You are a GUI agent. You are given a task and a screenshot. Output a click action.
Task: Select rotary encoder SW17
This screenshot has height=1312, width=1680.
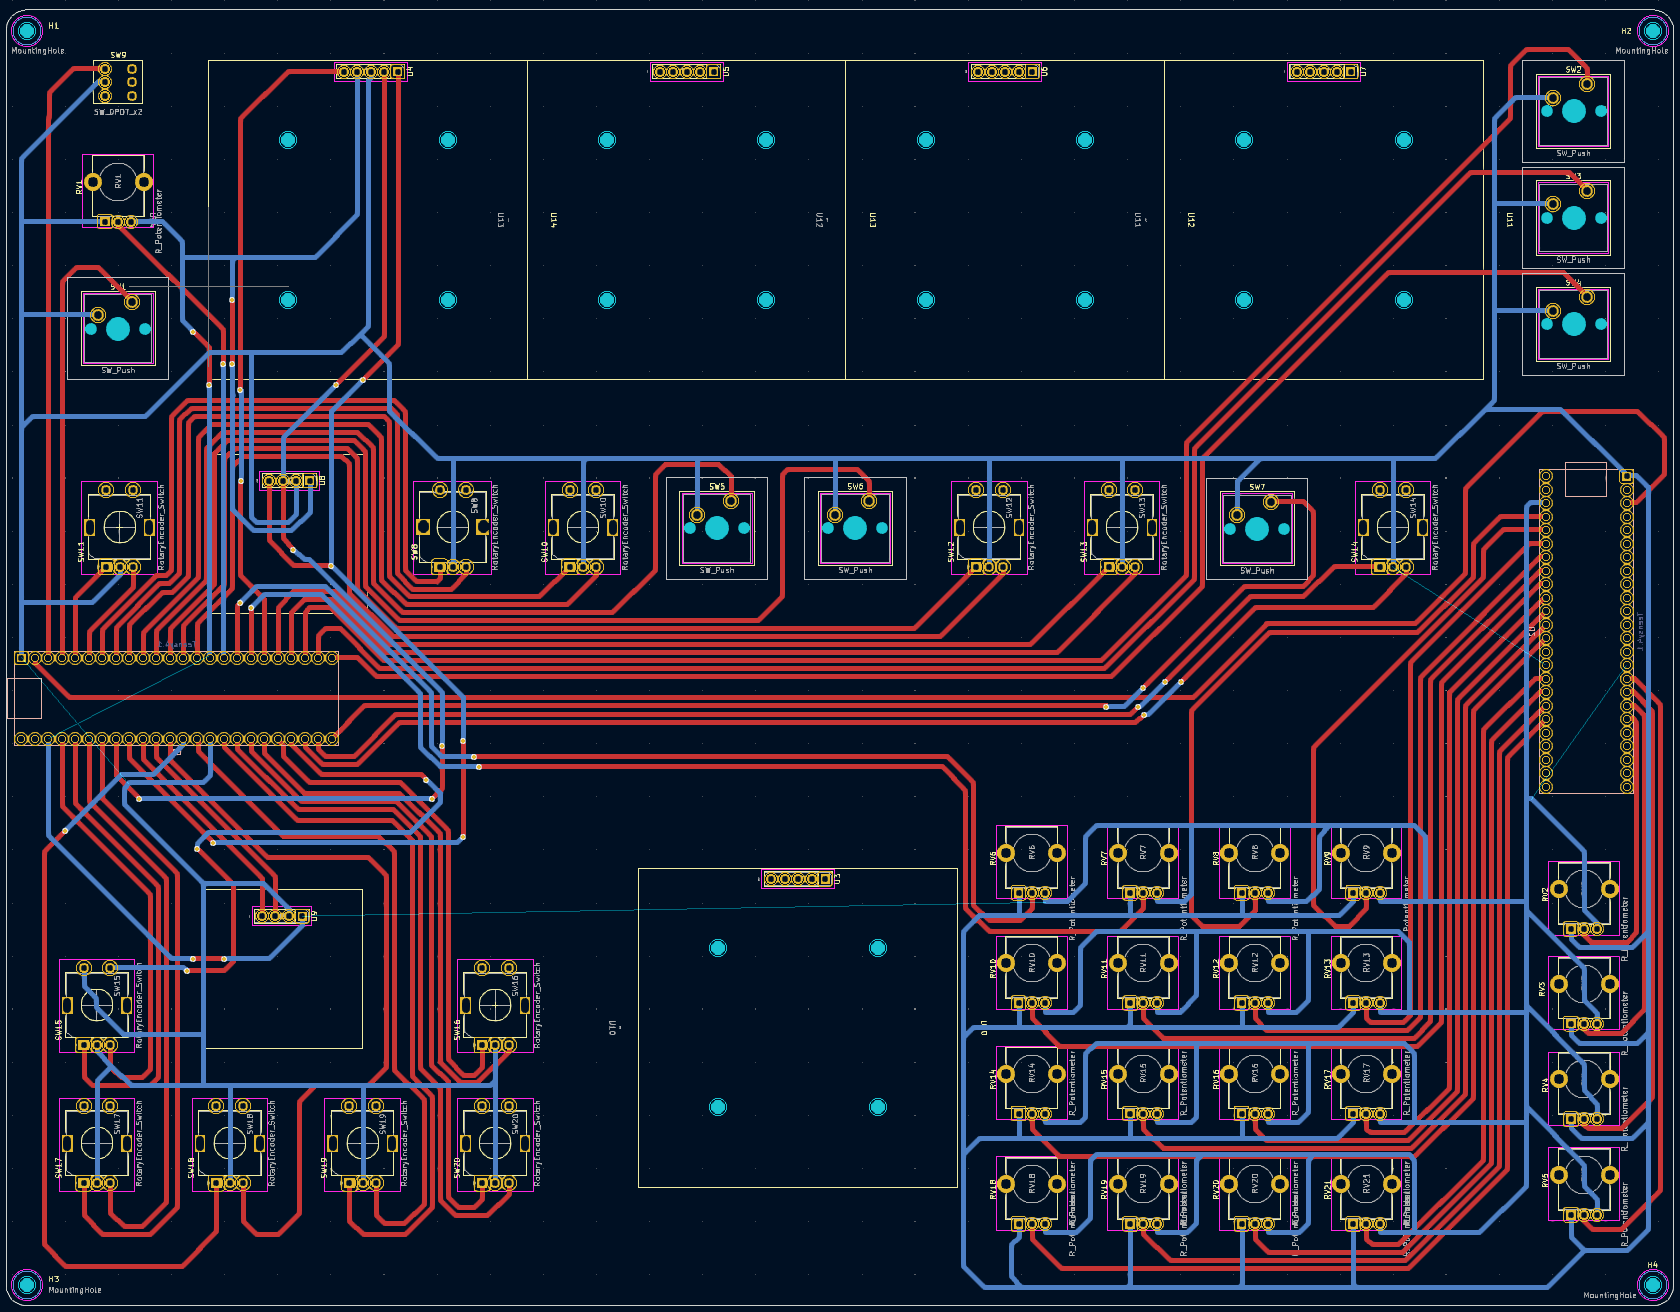(97, 1143)
